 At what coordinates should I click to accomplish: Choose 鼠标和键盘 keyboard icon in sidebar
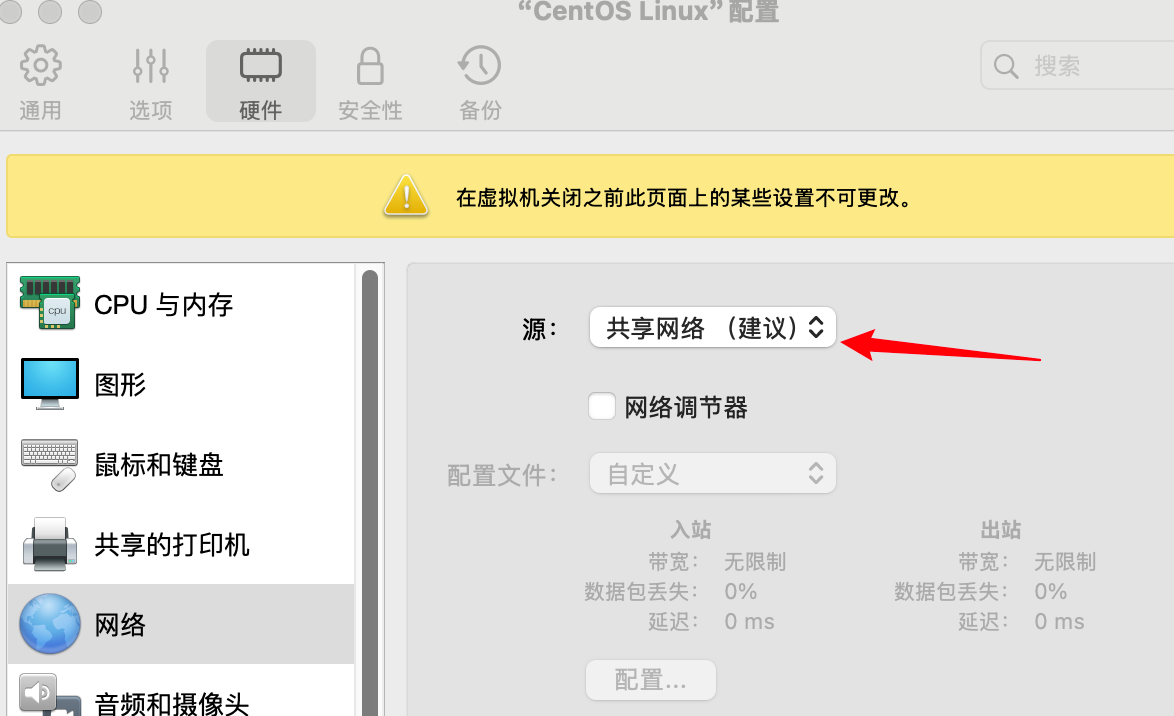click(49, 464)
